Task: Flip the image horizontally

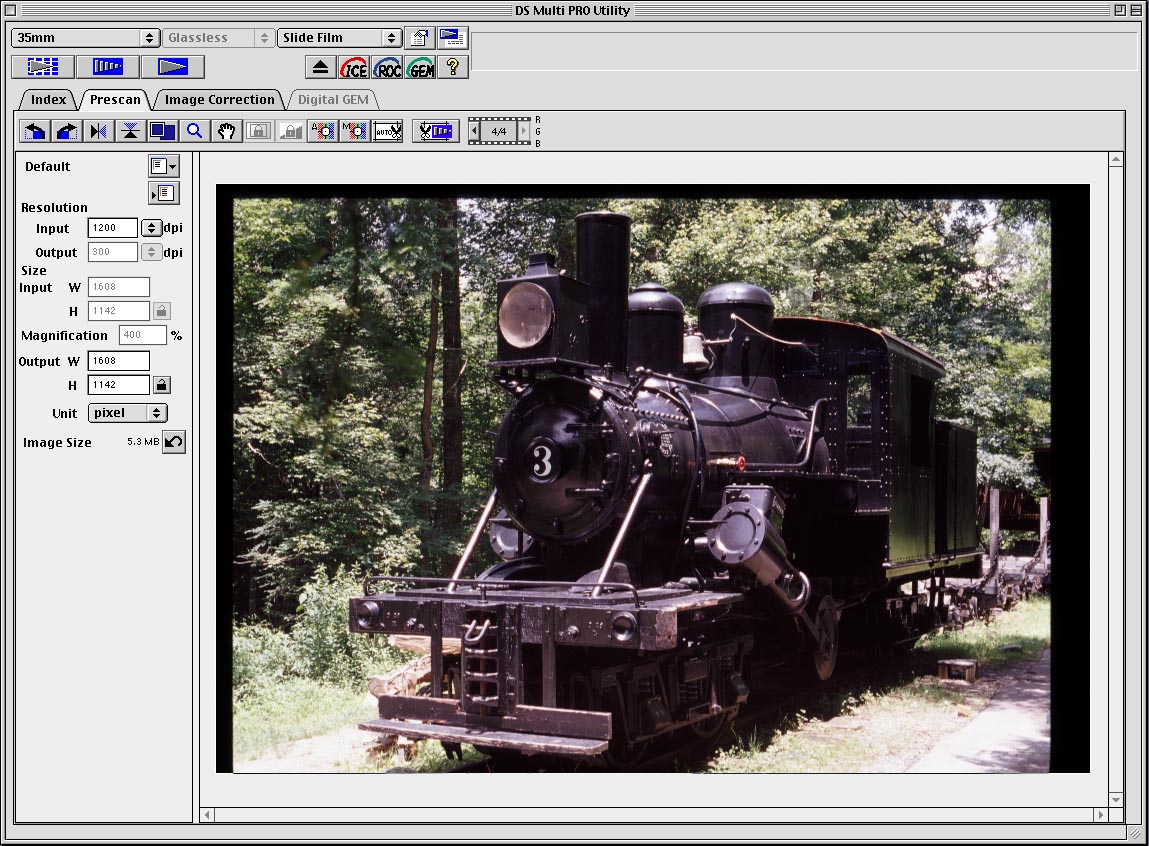Action: (x=98, y=131)
